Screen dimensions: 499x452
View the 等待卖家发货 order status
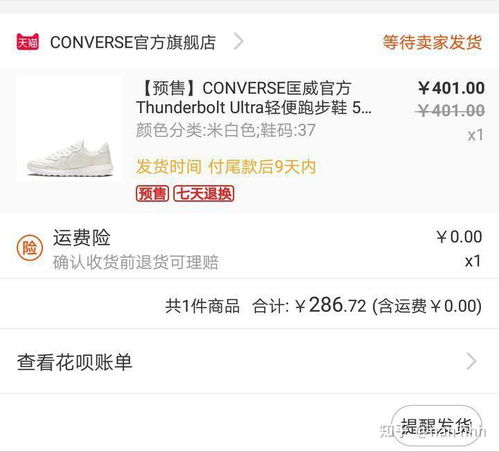432,42
